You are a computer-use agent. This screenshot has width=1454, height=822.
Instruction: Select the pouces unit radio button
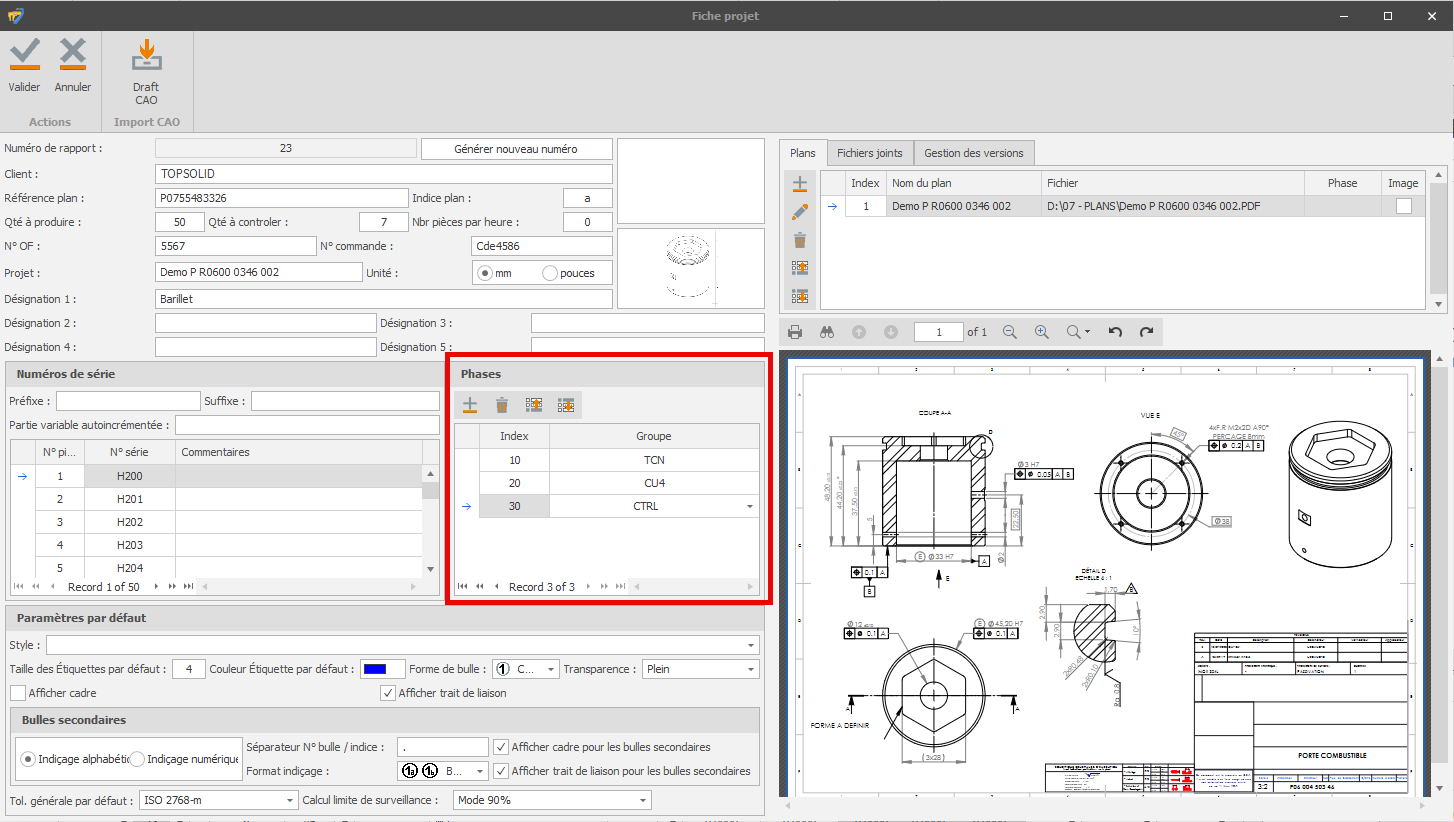[x=550, y=273]
